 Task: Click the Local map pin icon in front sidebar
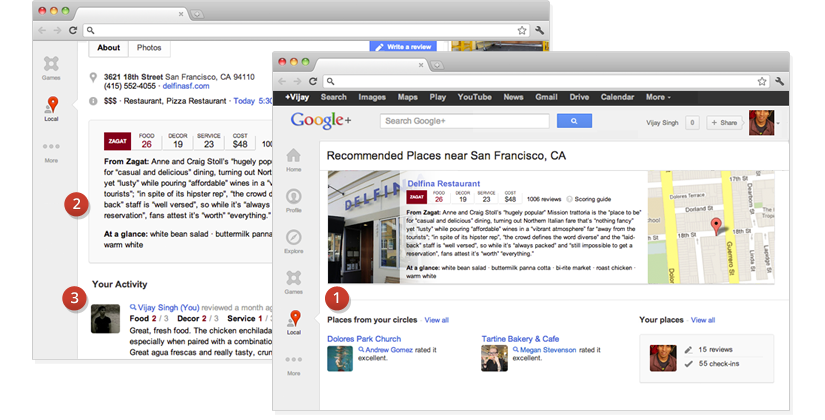click(293, 320)
